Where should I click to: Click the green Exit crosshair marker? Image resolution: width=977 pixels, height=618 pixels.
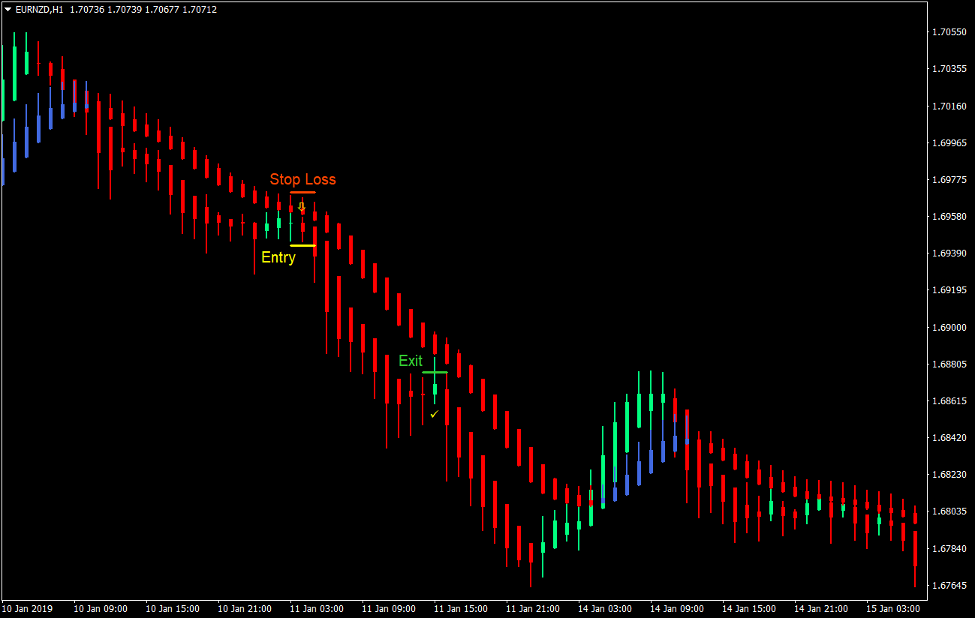point(434,370)
